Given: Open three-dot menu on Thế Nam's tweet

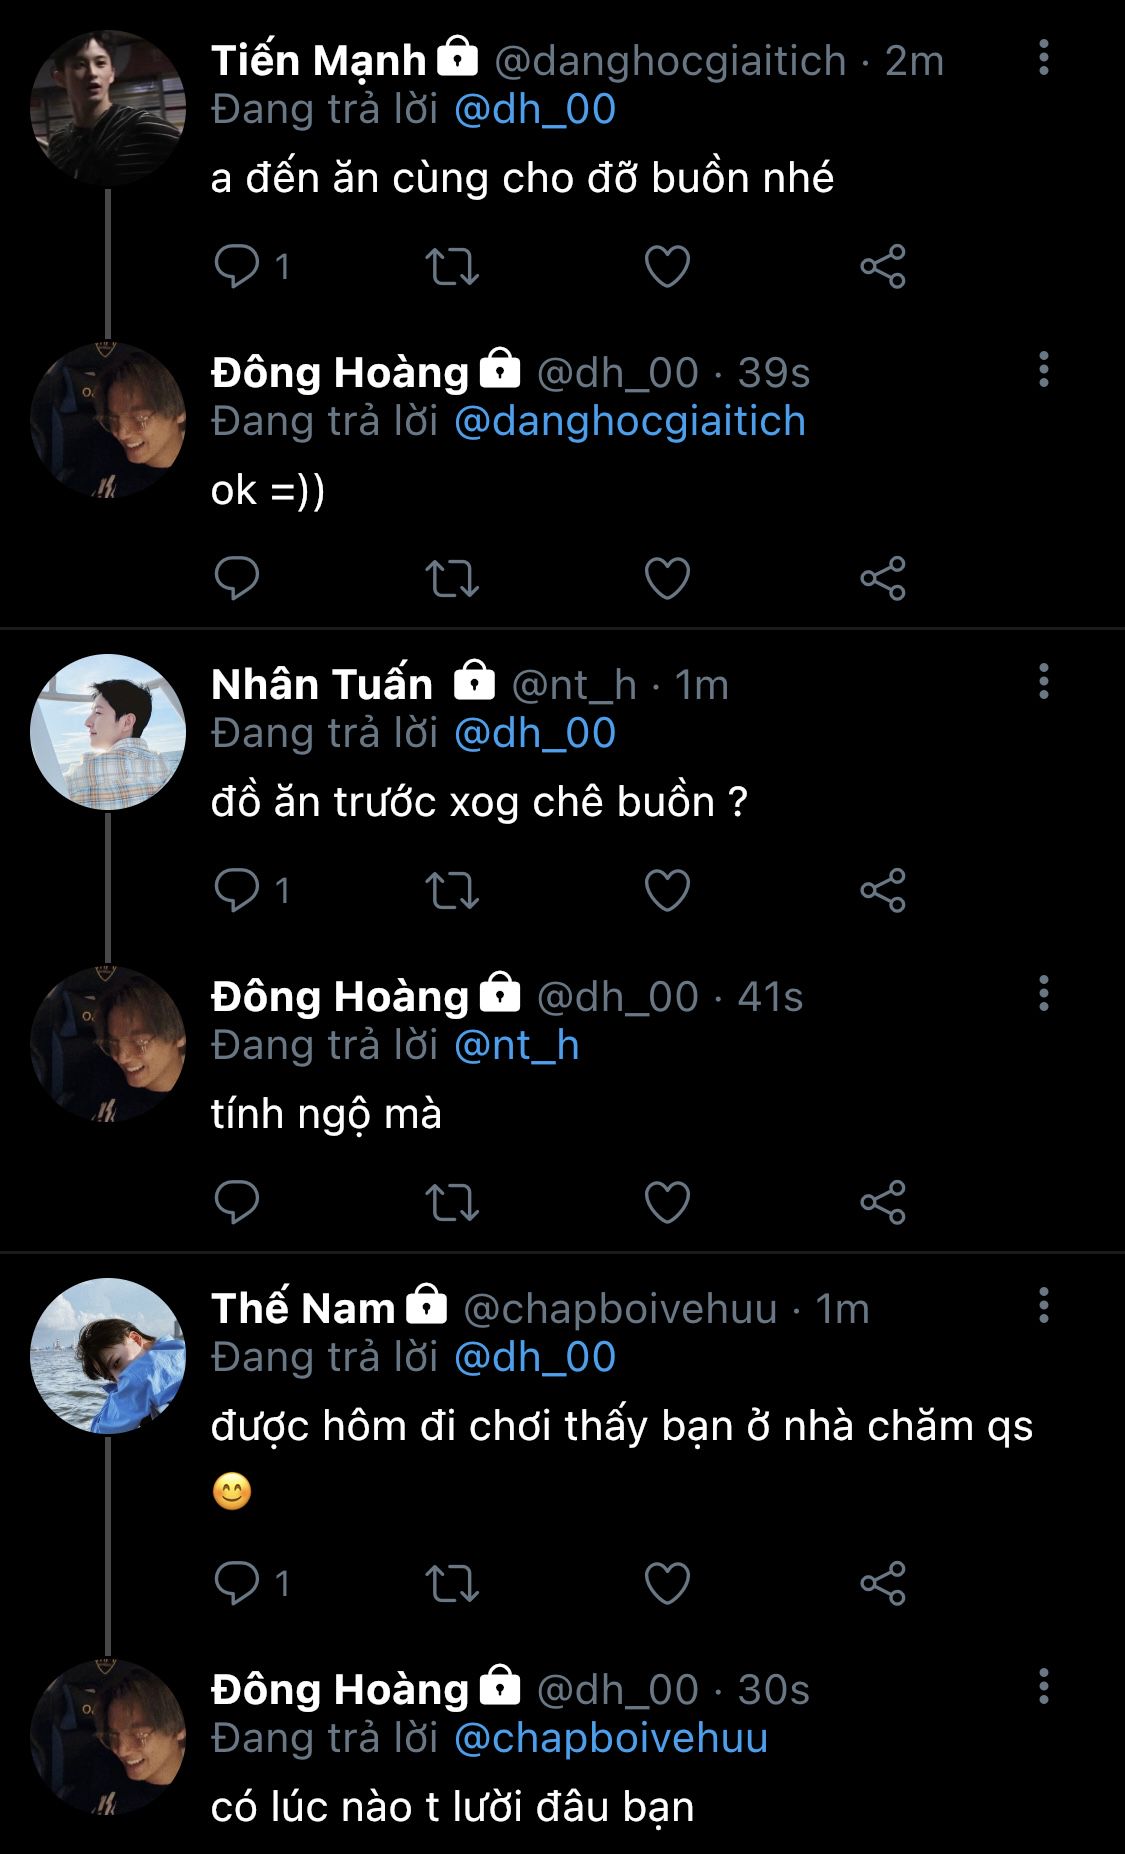Looking at the screenshot, I should 1044,1306.
